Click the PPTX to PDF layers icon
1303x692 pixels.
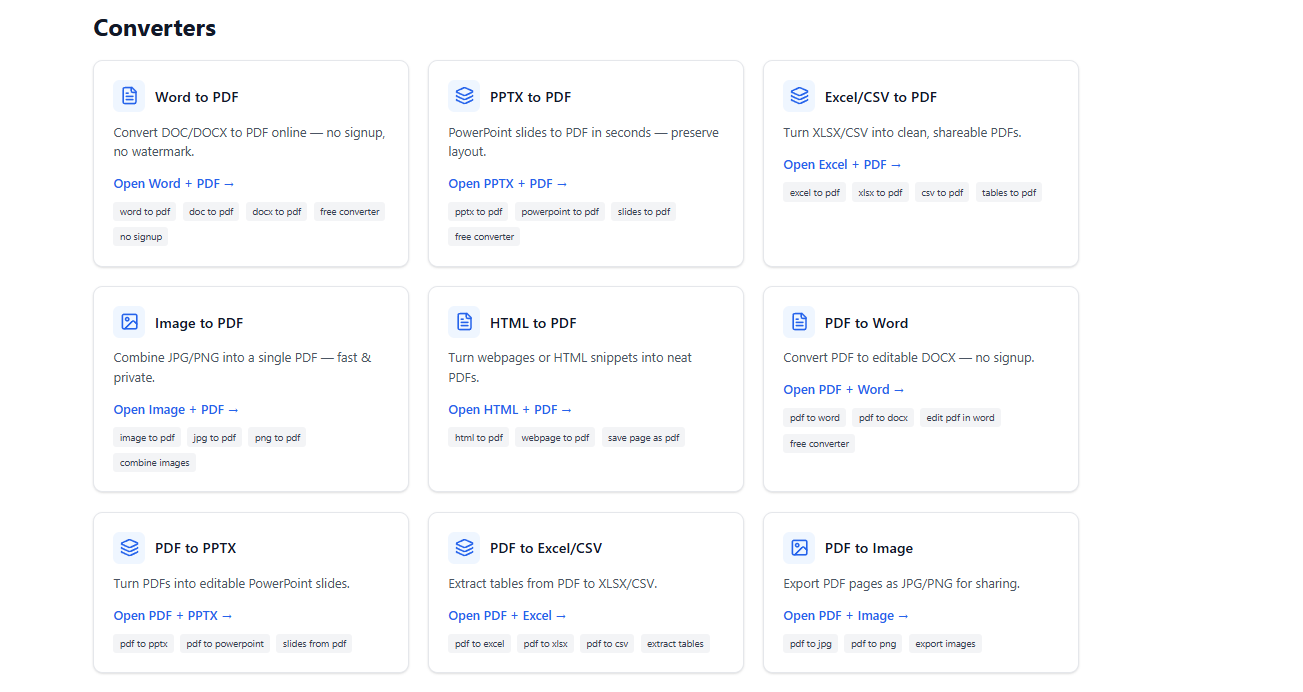[464, 96]
